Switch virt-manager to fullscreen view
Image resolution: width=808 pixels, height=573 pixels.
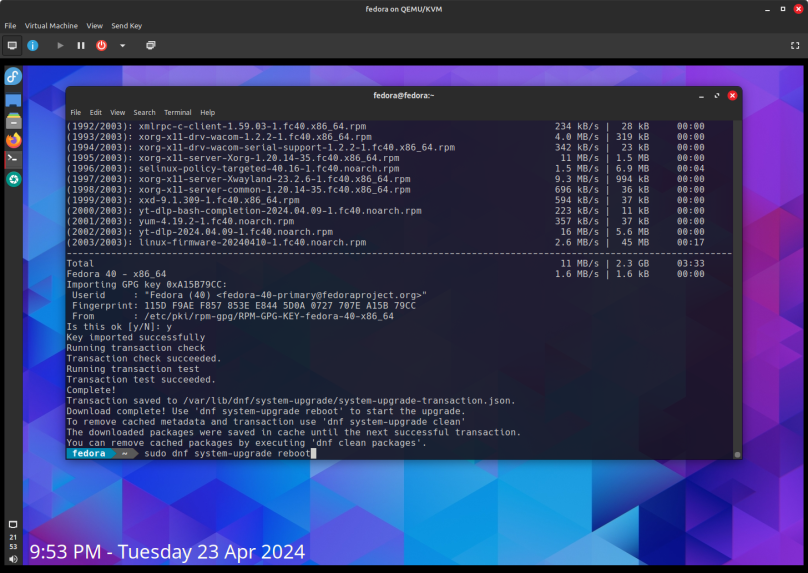coord(795,45)
